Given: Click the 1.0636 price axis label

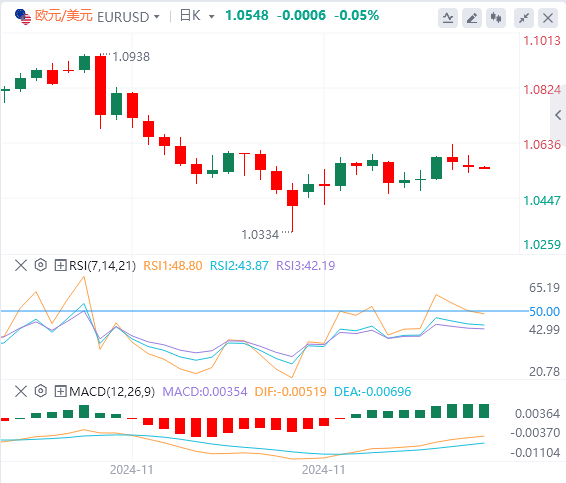Looking at the screenshot, I should click(x=542, y=145).
